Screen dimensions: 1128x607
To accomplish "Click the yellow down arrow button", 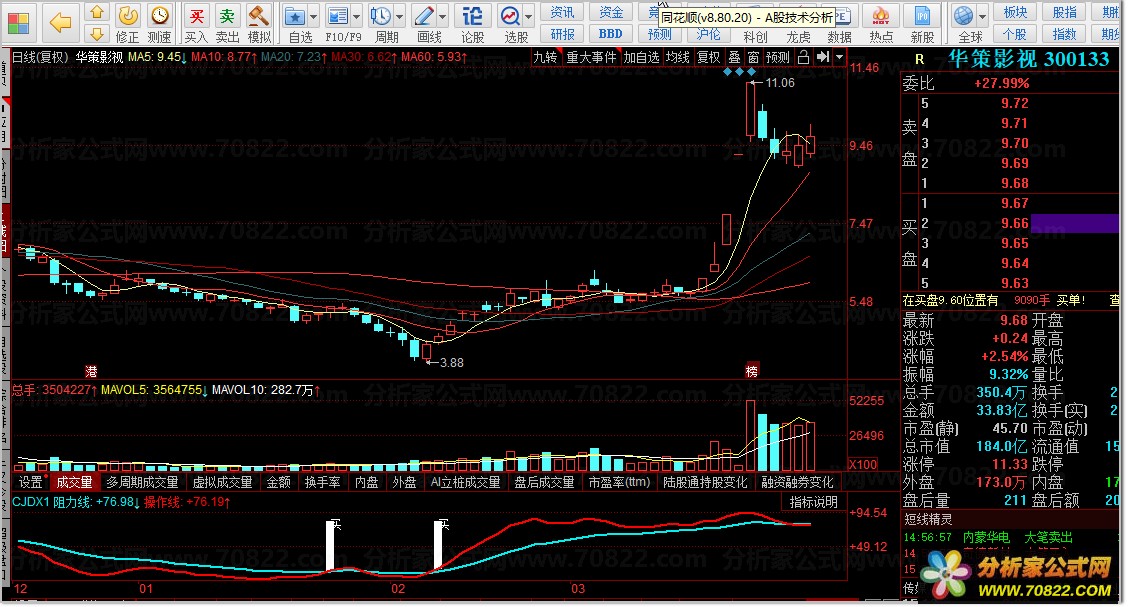I will [x=97, y=34].
